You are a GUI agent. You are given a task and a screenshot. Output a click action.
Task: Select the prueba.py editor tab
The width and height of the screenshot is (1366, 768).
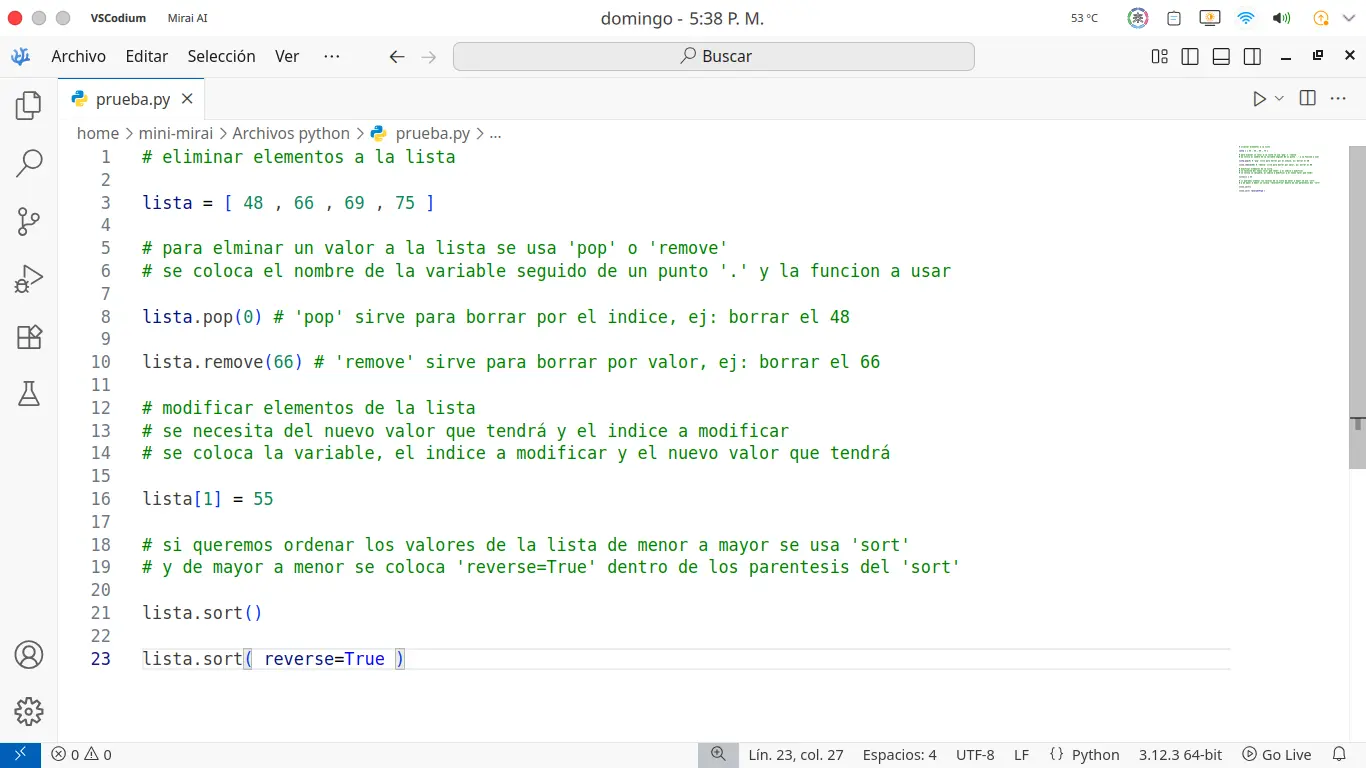click(x=132, y=99)
